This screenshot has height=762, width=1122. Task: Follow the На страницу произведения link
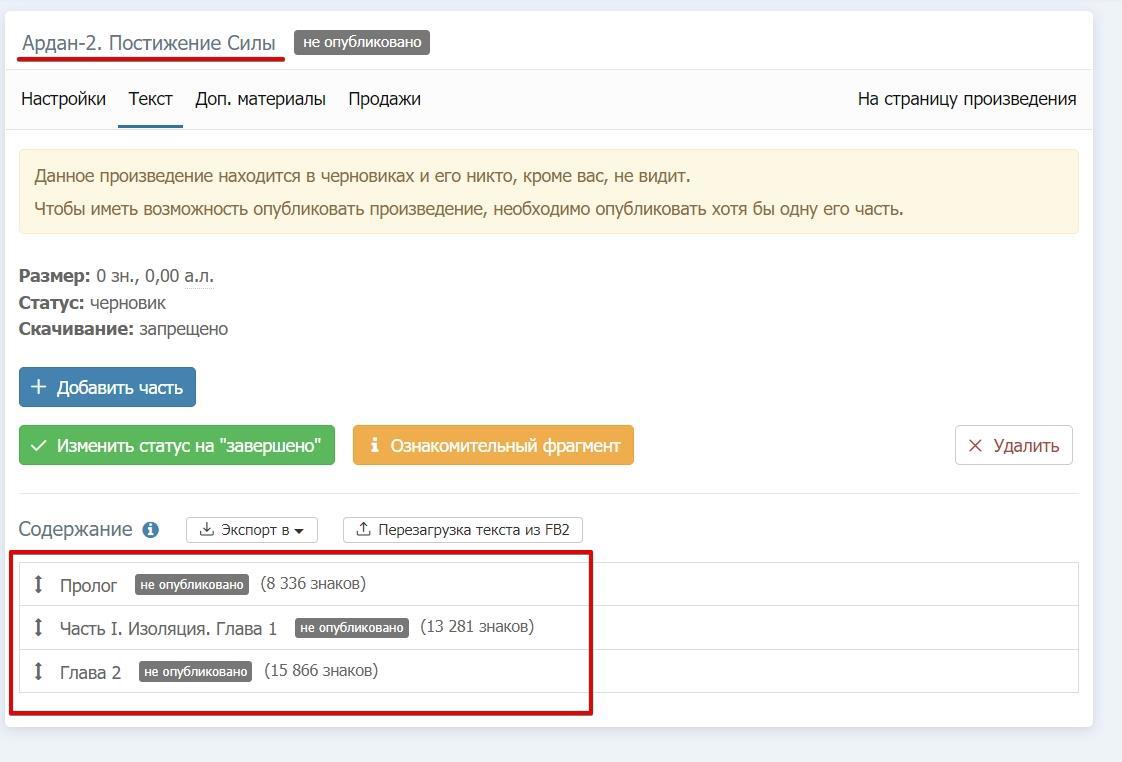coord(966,99)
